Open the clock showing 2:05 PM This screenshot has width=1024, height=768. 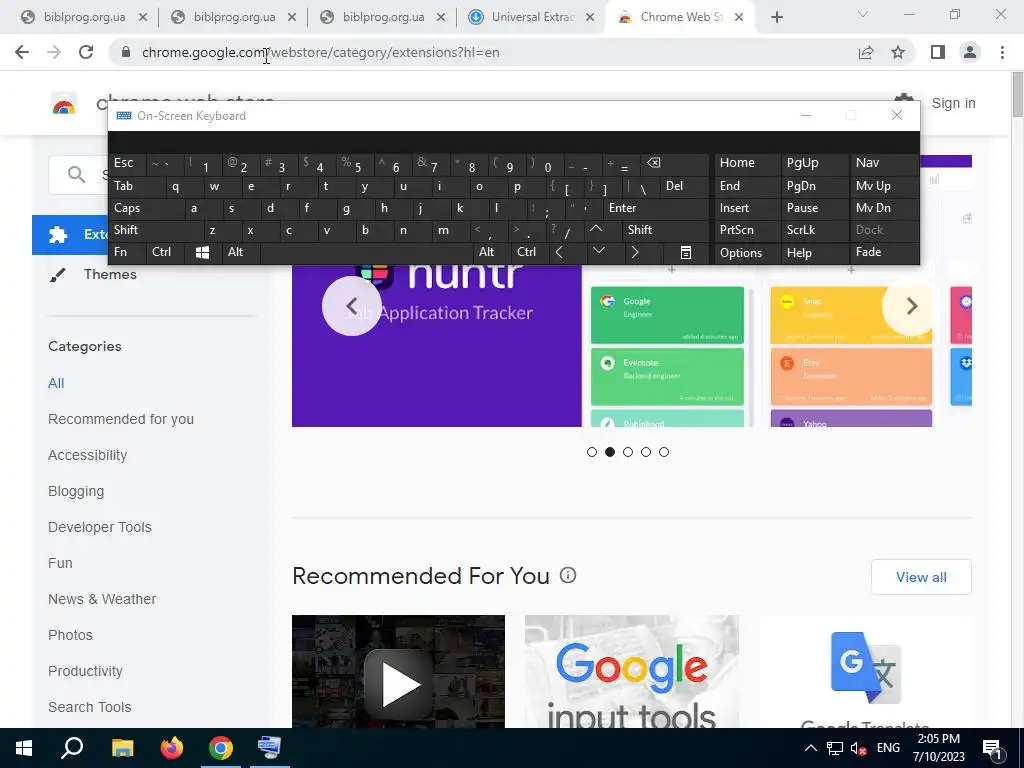point(938,748)
